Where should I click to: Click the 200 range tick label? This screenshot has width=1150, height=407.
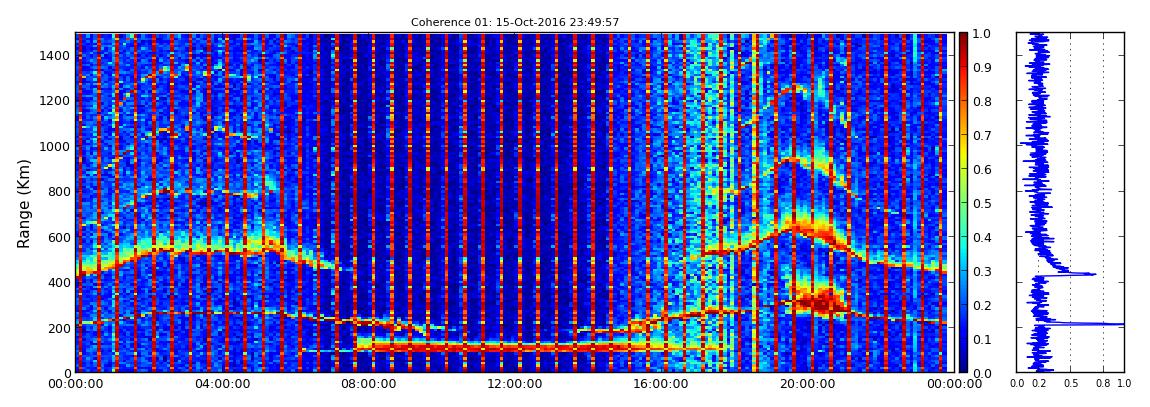point(58,328)
